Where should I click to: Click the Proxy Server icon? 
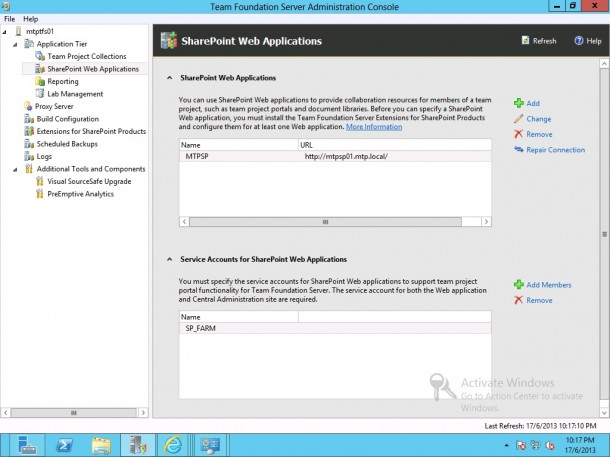[x=28, y=106]
